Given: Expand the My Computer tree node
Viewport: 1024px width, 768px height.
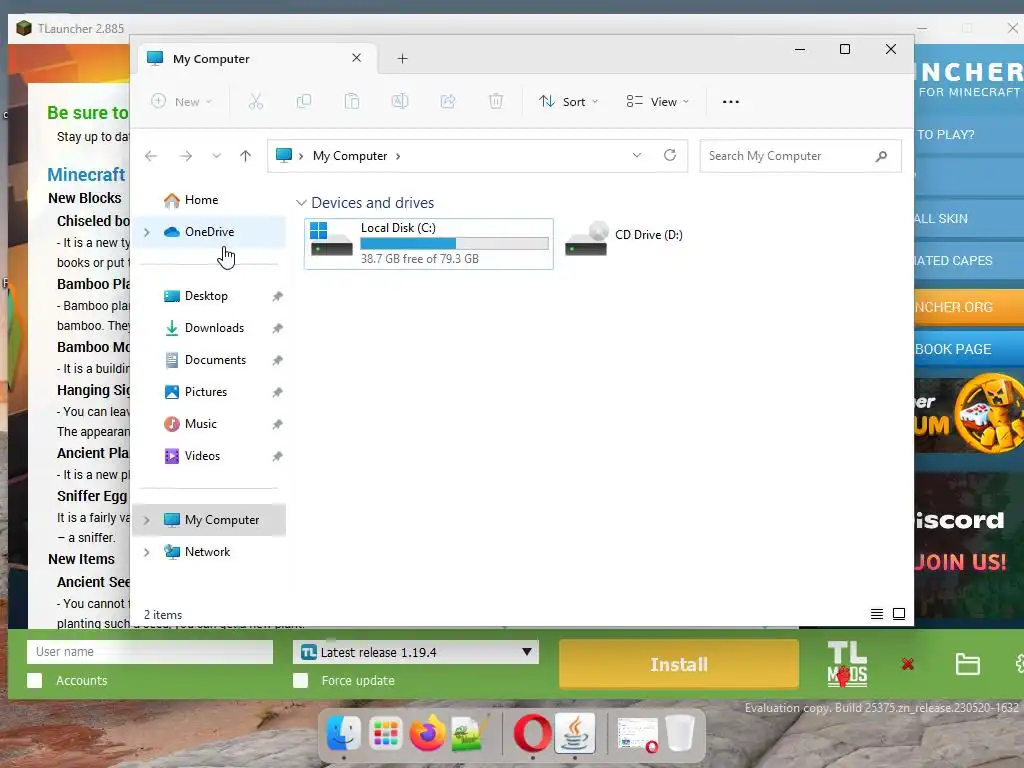Looking at the screenshot, I should (147, 520).
